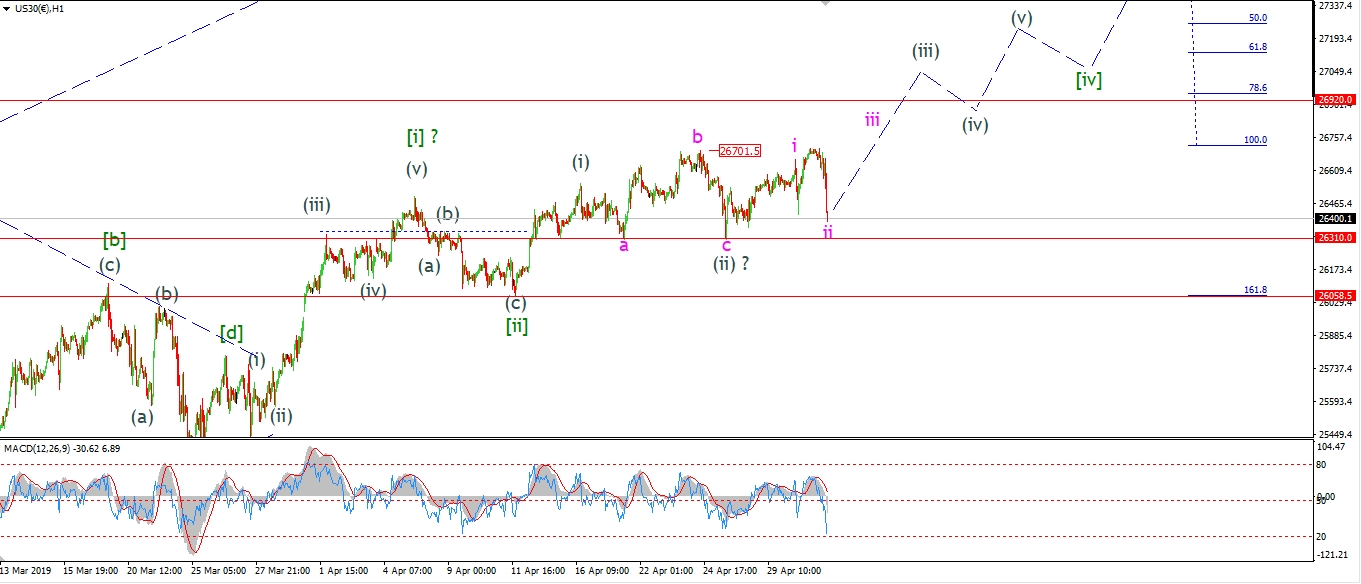Image resolution: width=1361 pixels, height=584 pixels.
Task: Click the US30(€),H1 symbol title text
Action: [45, 9]
